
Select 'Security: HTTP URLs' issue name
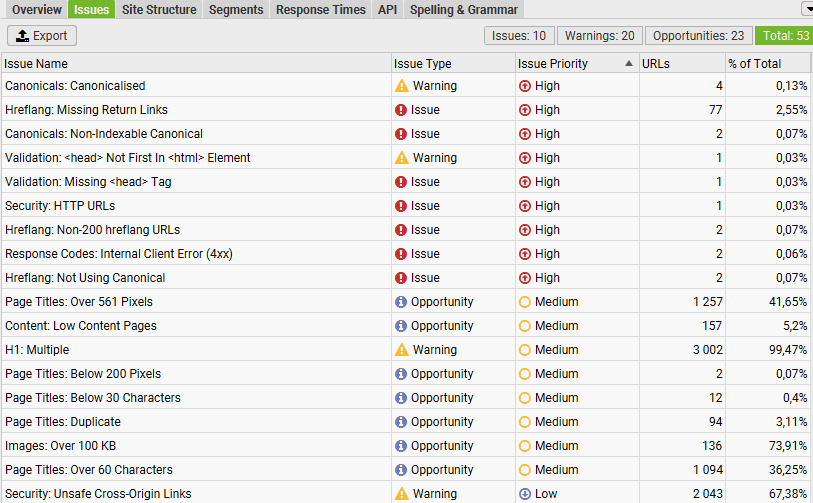click(60, 206)
